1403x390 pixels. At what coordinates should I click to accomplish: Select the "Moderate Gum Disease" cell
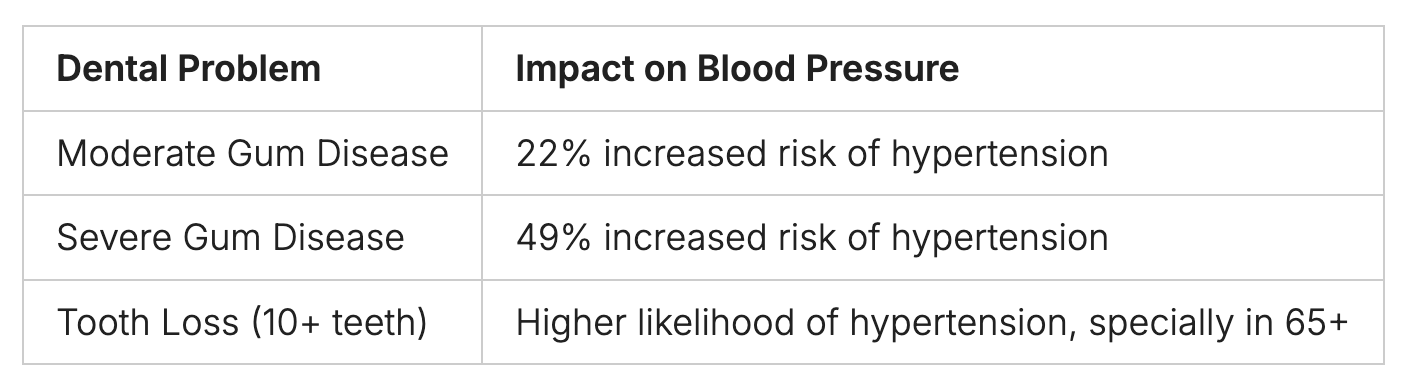point(252,153)
